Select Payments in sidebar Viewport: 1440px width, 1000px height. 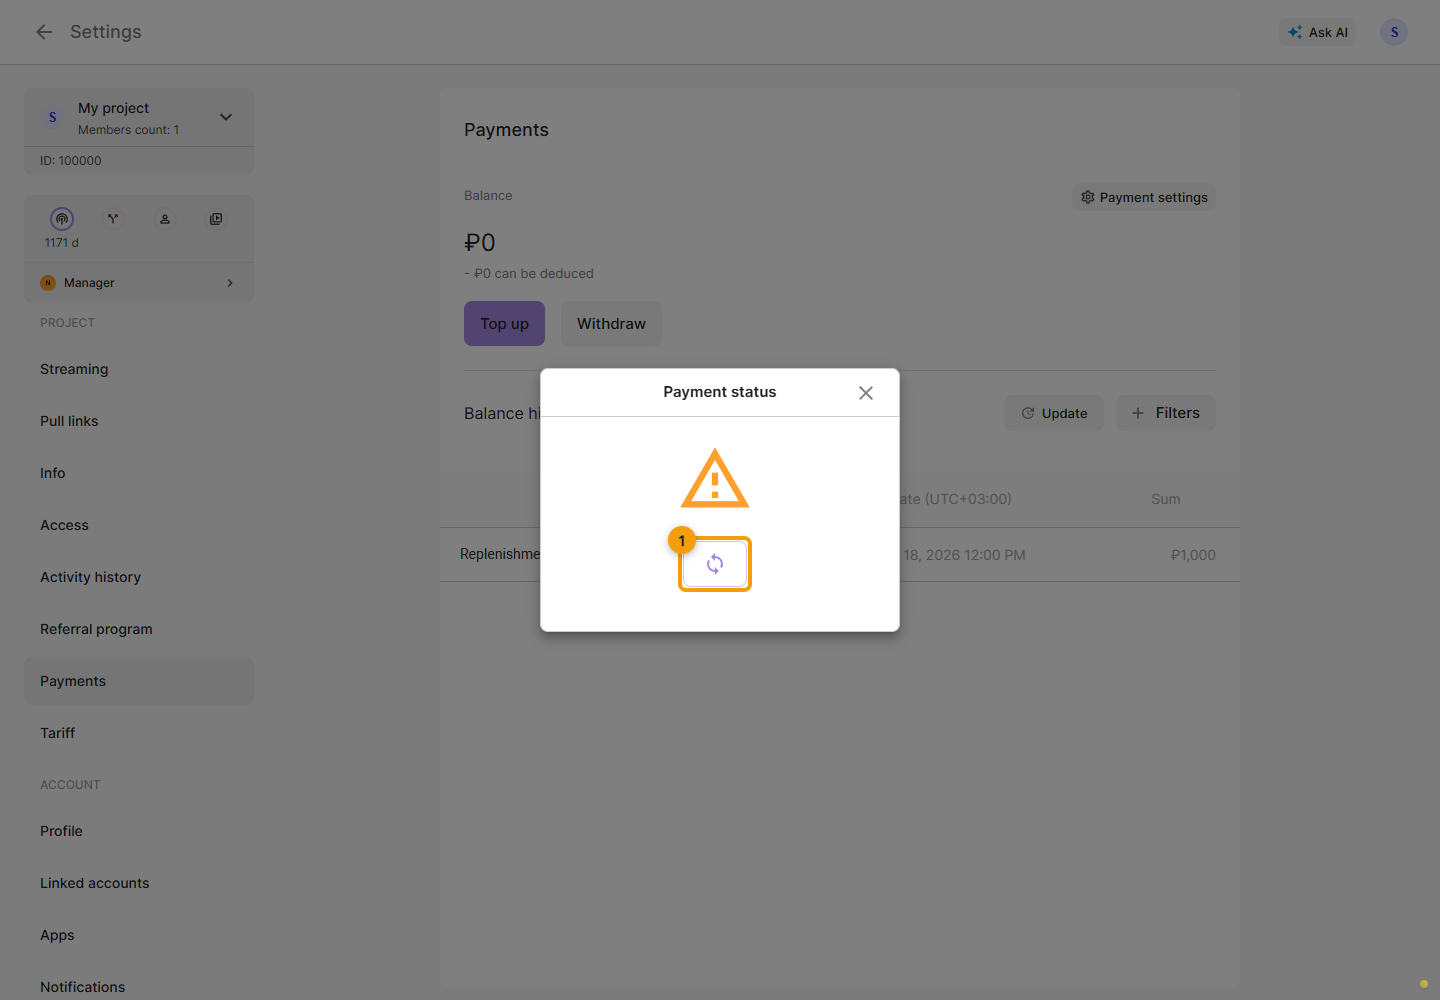[139, 681]
